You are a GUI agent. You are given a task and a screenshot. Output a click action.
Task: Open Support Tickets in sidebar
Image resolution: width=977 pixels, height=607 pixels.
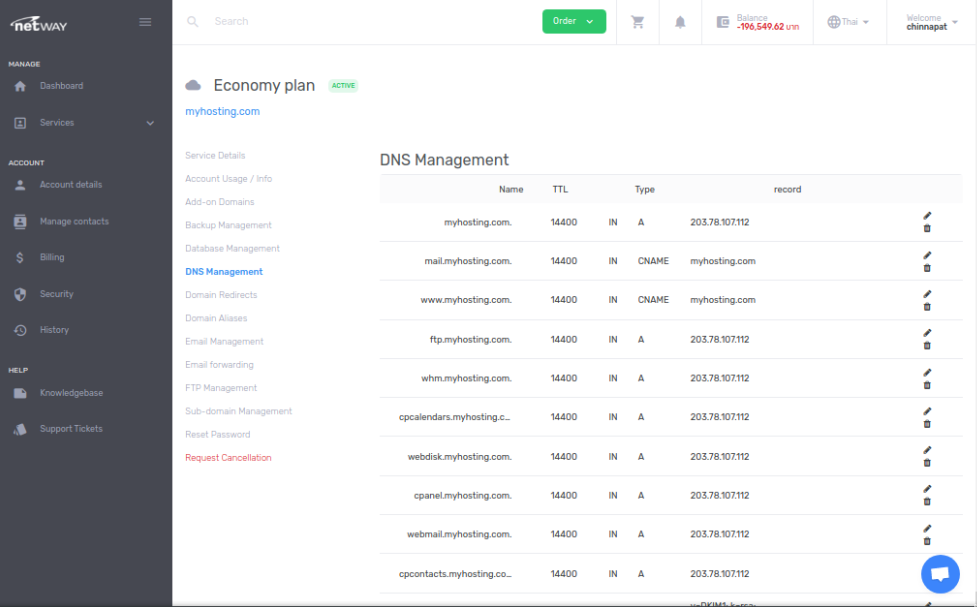point(70,429)
